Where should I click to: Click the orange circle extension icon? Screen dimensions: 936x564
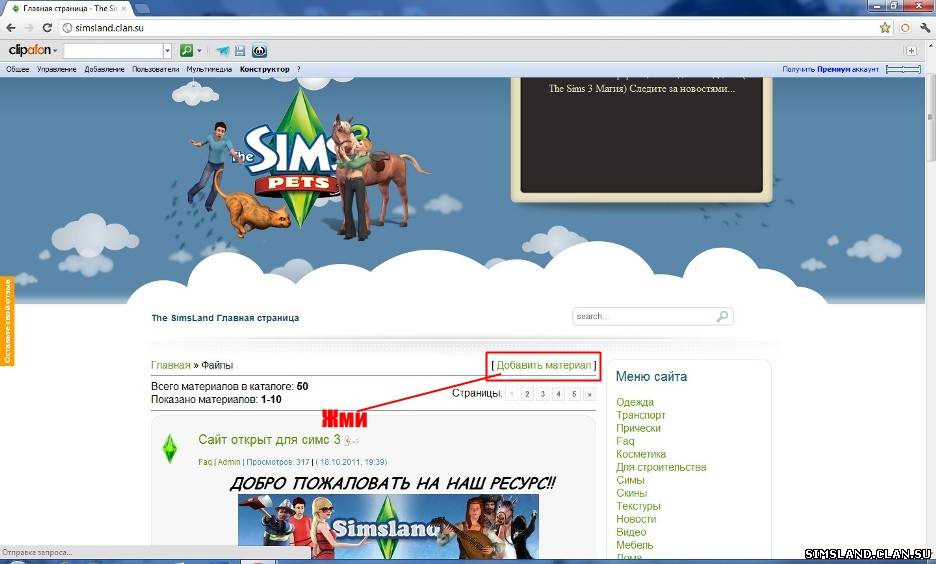click(905, 28)
